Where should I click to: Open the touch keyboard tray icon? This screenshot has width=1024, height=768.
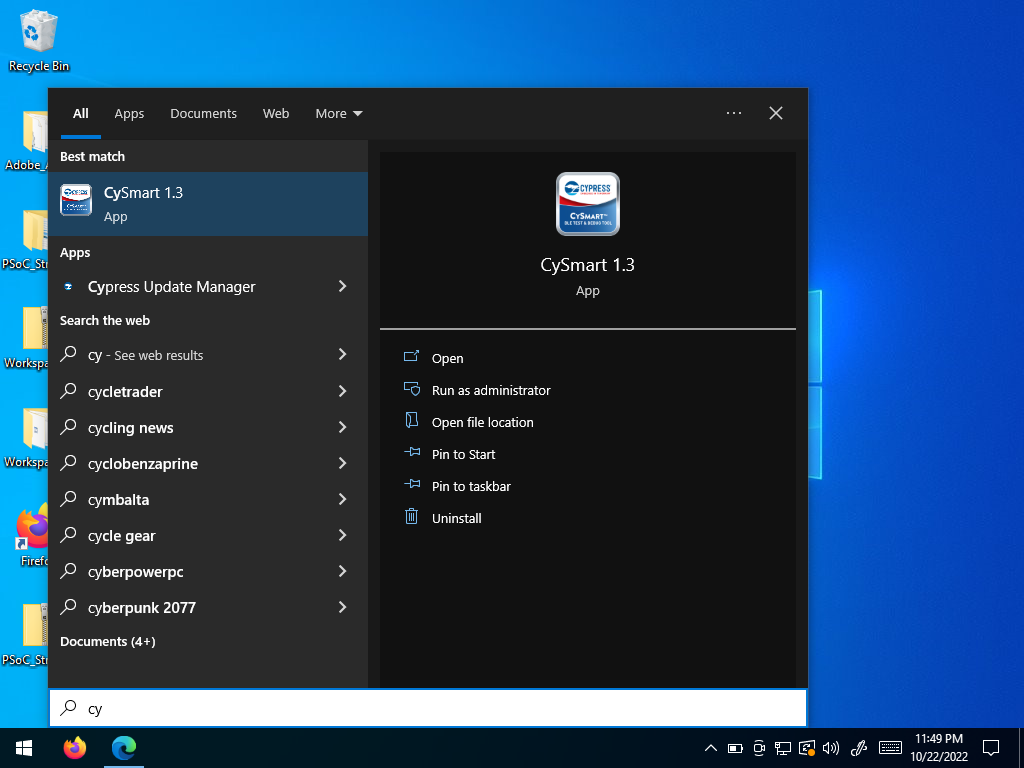[890, 748]
